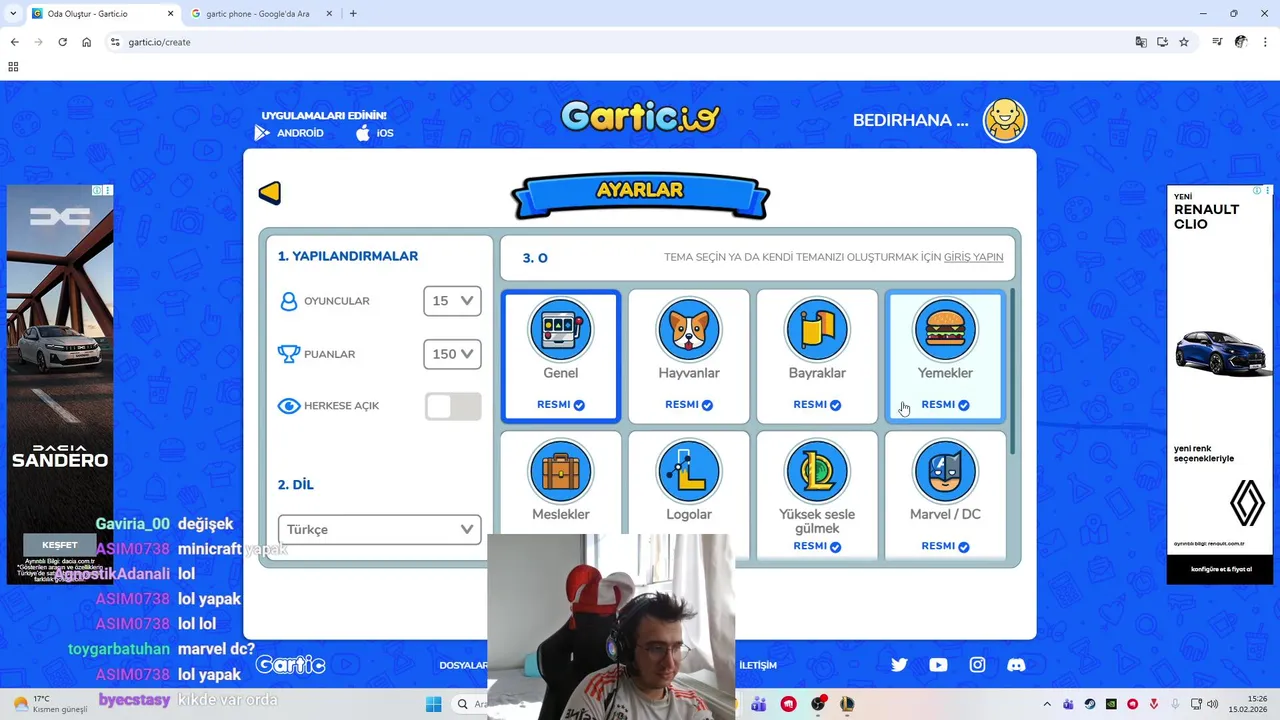
Task: Open the media controls icon
Action: pos(1217,42)
